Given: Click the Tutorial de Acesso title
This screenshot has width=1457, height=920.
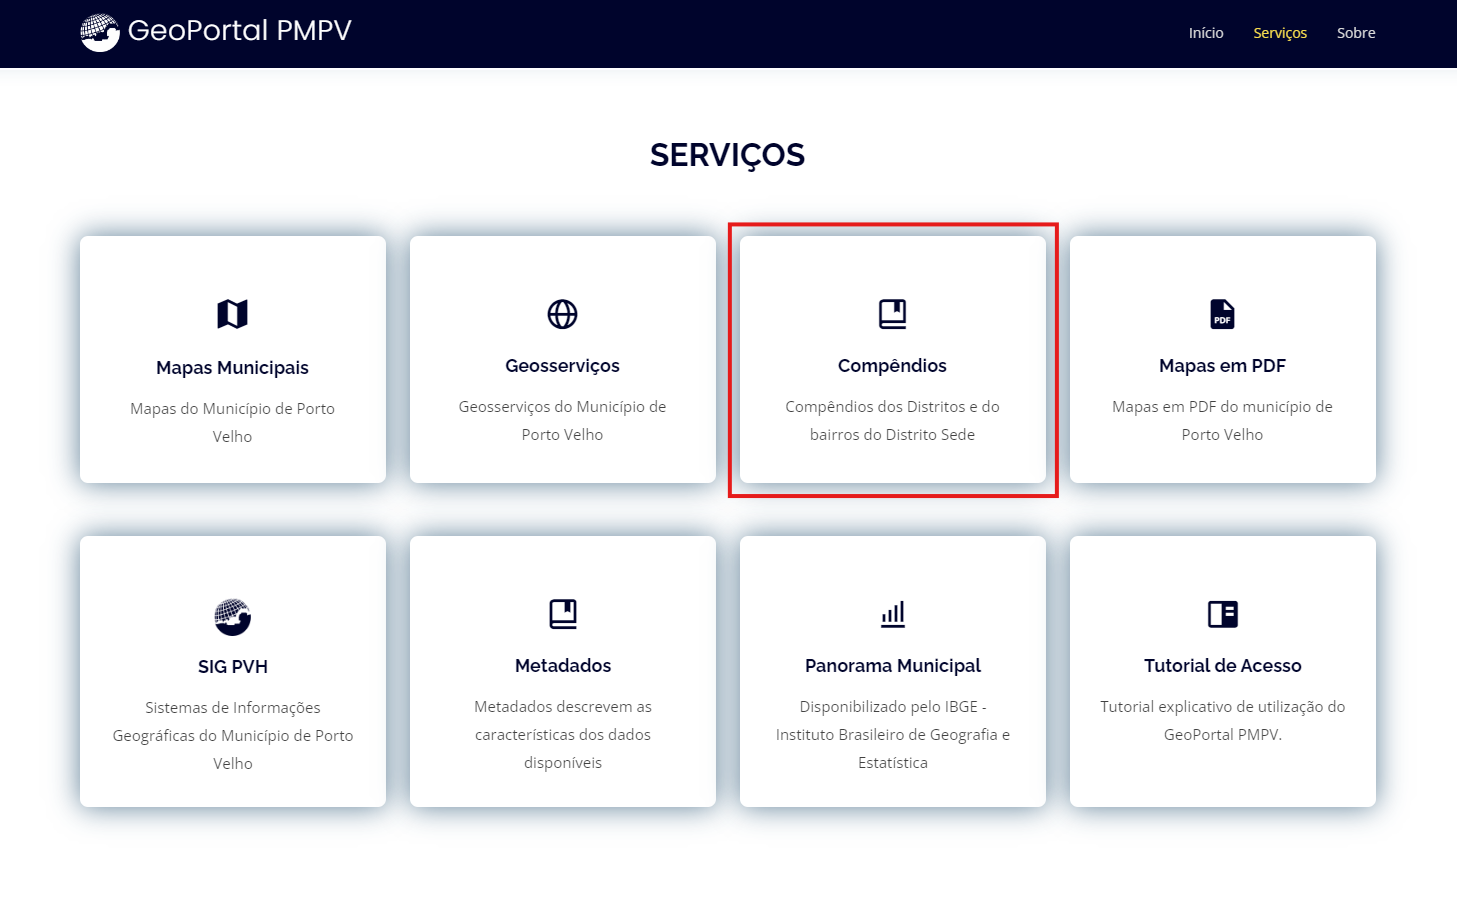Looking at the screenshot, I should (x=1223, y=666).
